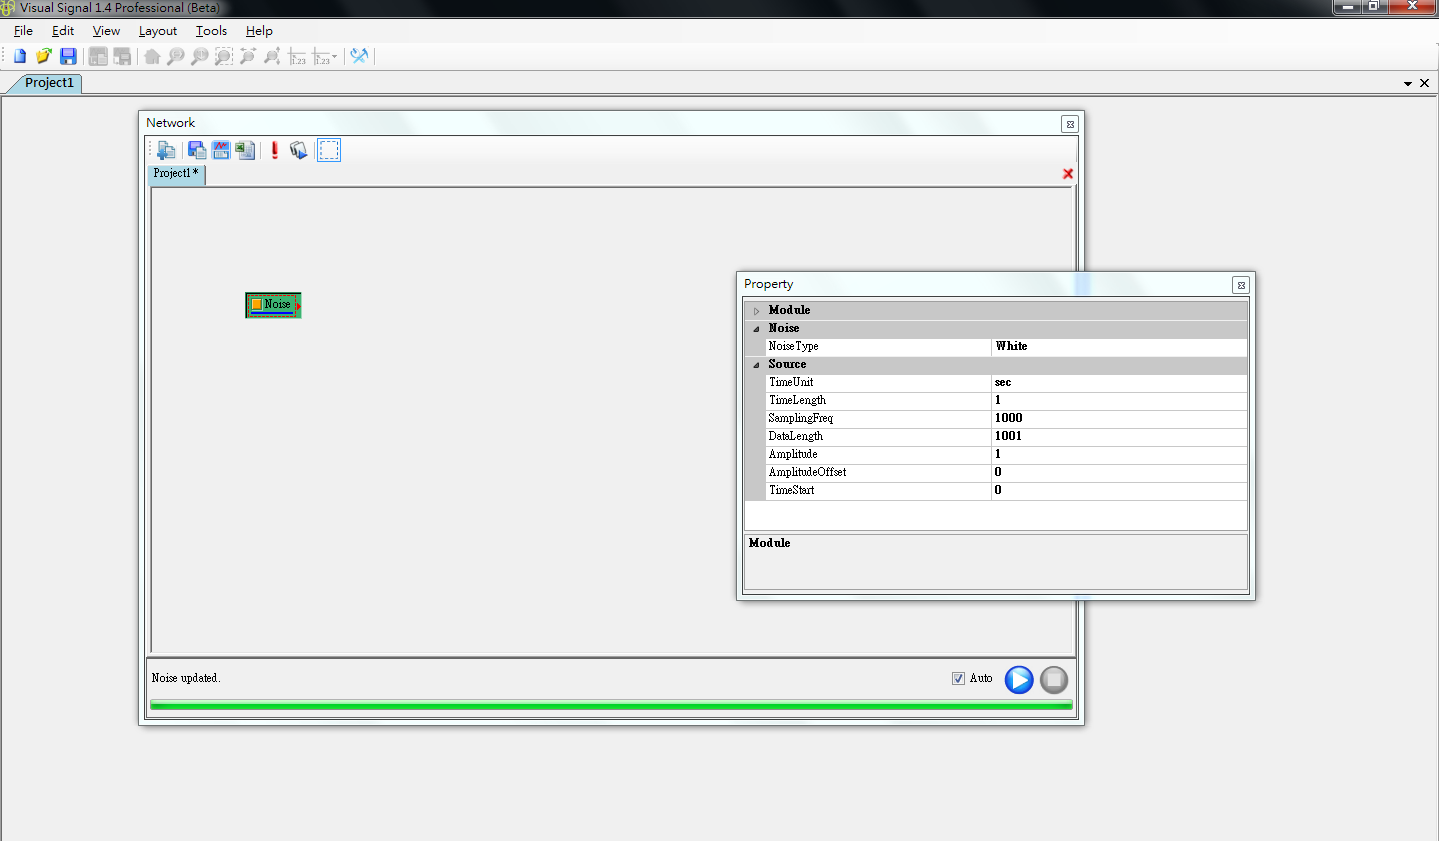Uncheck the Auto checkbox
1439x841 pixels.
pos(958,678)
